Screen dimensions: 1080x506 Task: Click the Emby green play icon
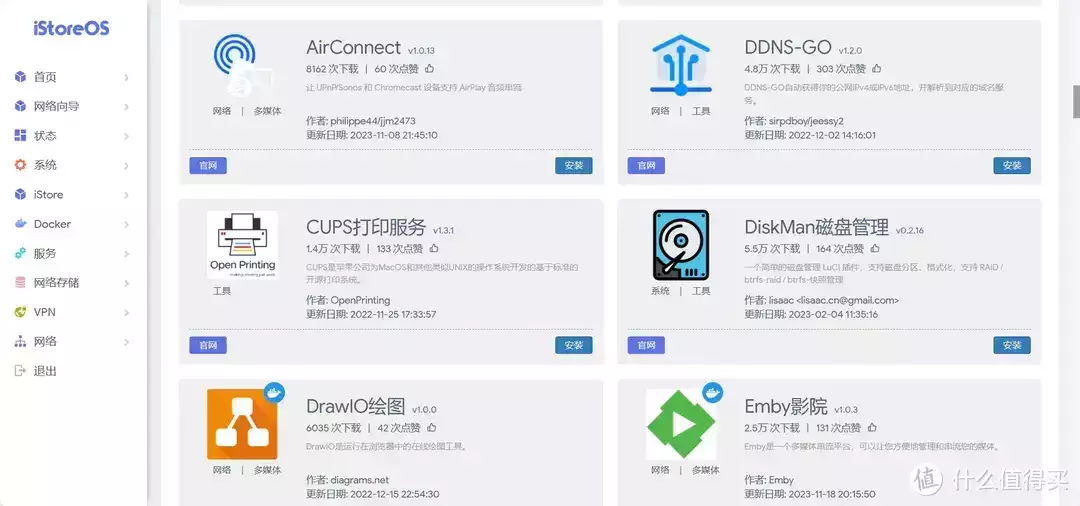(x=681, y=424)
